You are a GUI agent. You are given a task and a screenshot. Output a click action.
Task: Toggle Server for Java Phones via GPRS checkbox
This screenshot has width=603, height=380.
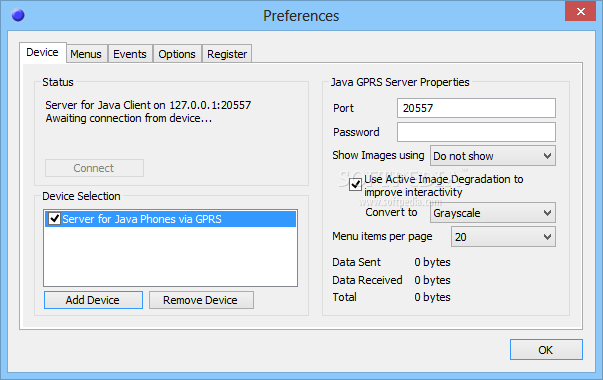pos(54,218)
